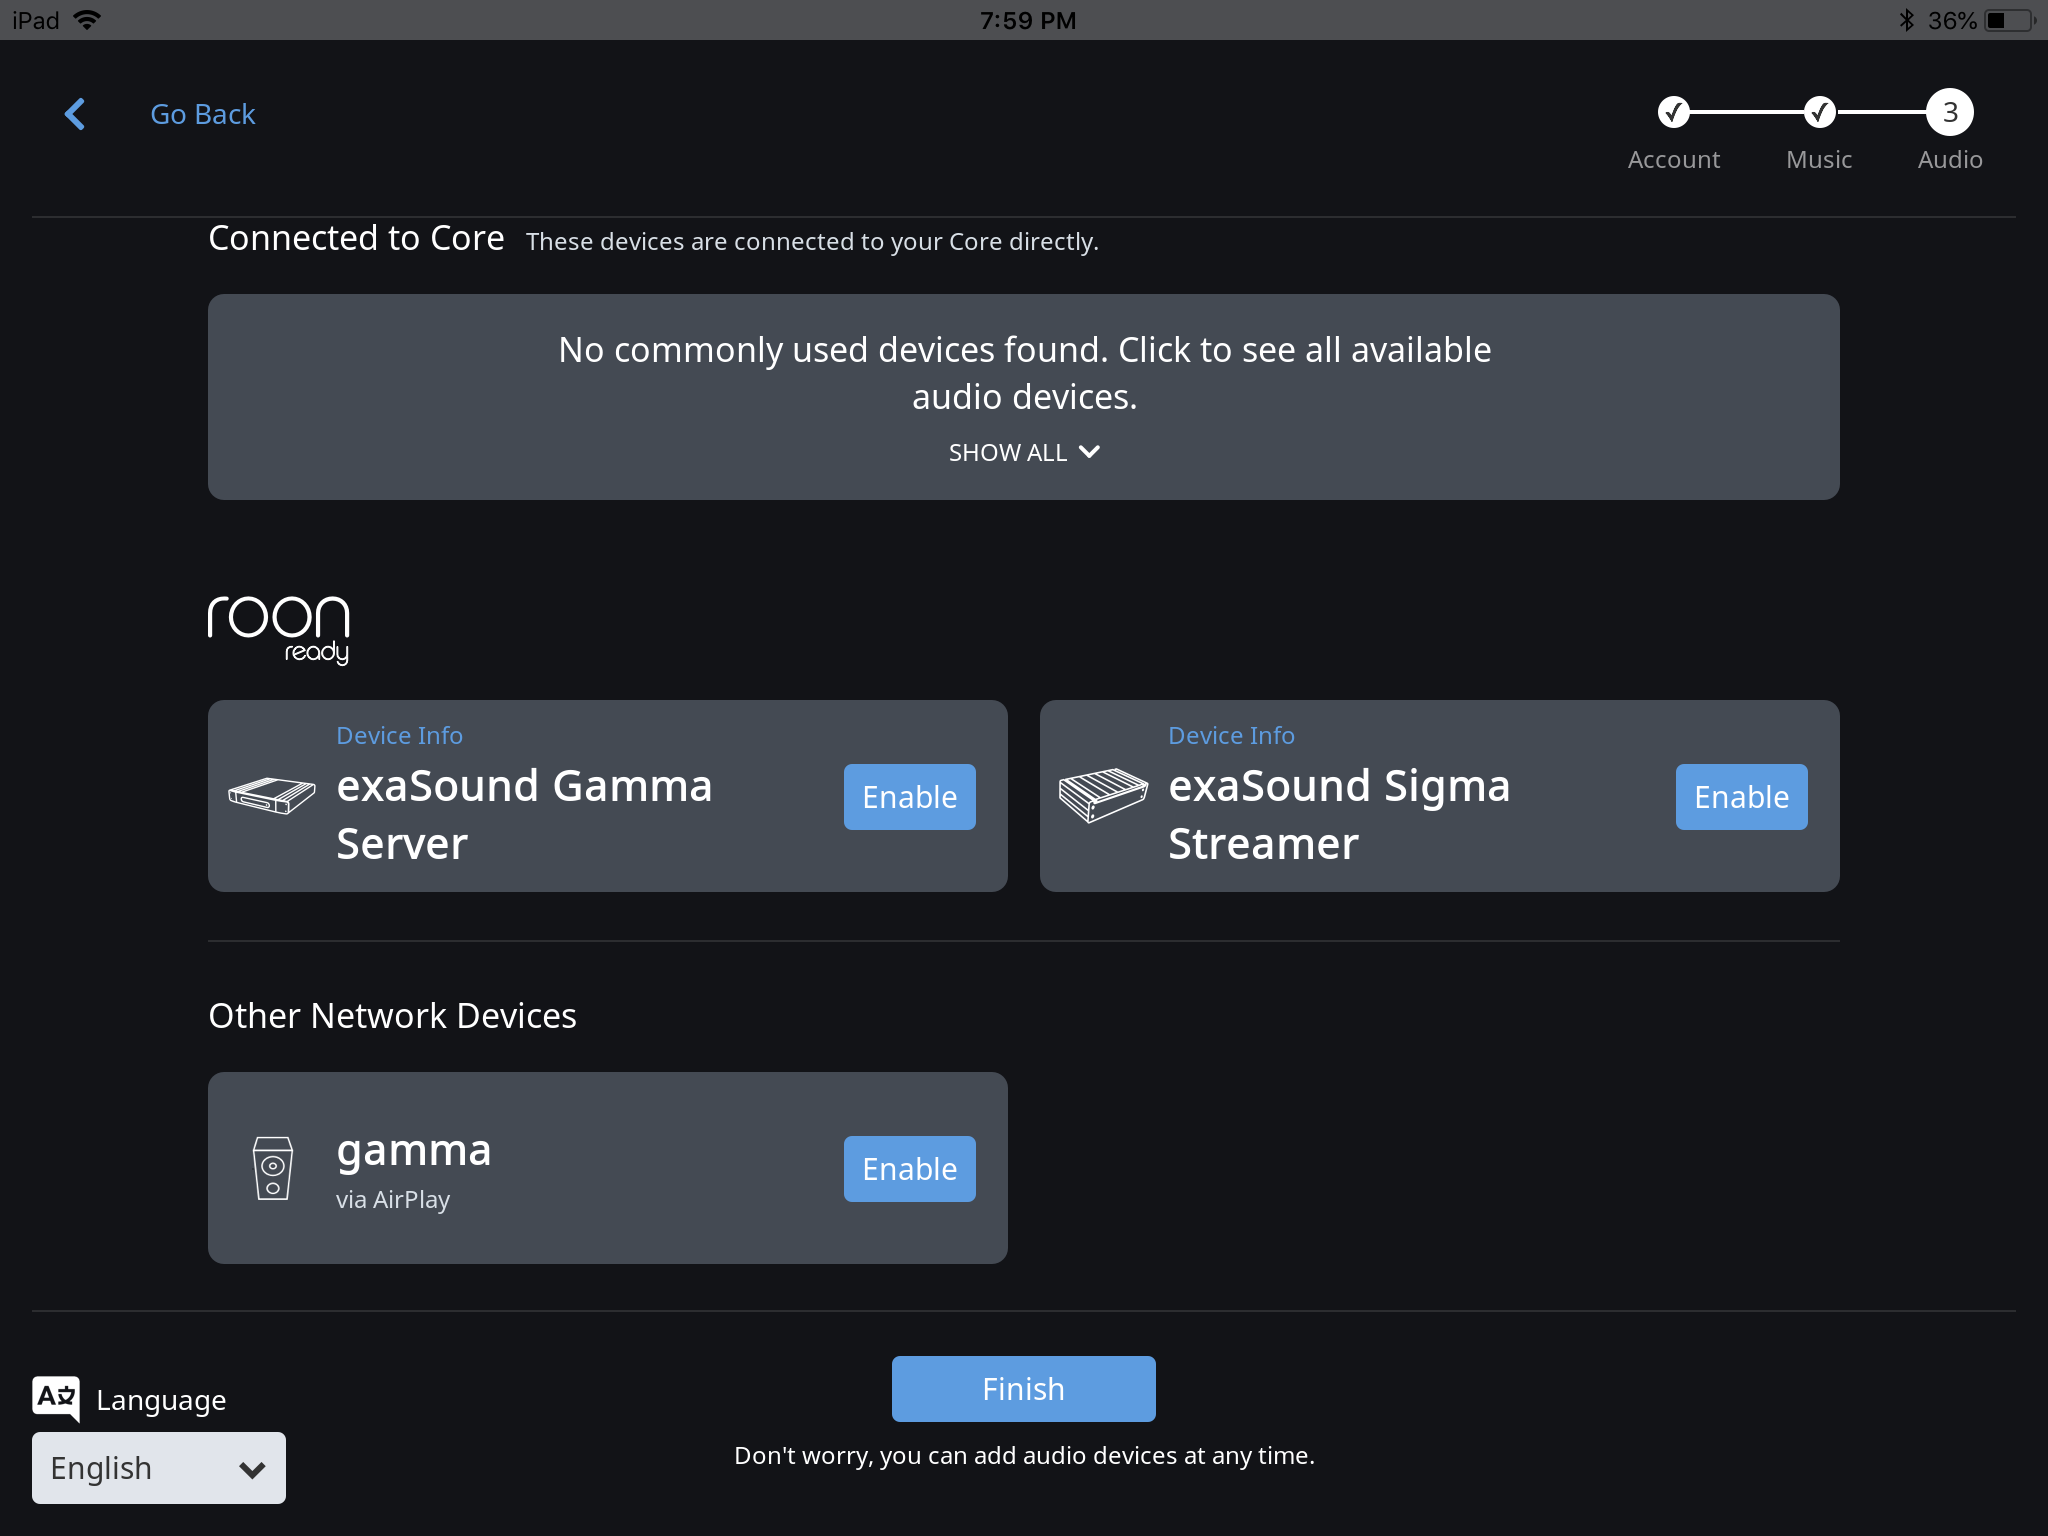
Task: Open the Music setup step label
Action: coord(1819,160)
